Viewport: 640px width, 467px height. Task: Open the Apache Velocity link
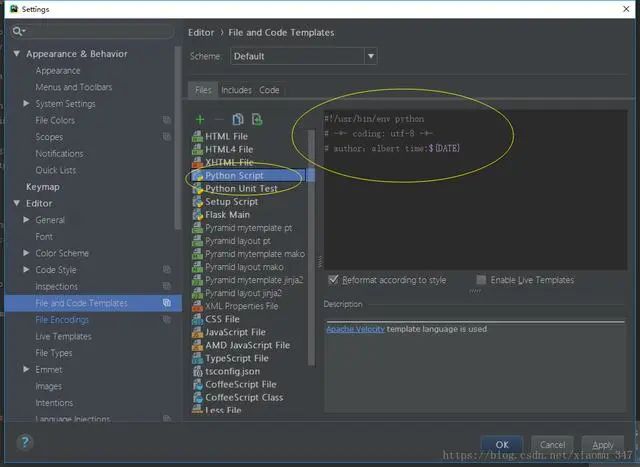(x=355, y=329)
